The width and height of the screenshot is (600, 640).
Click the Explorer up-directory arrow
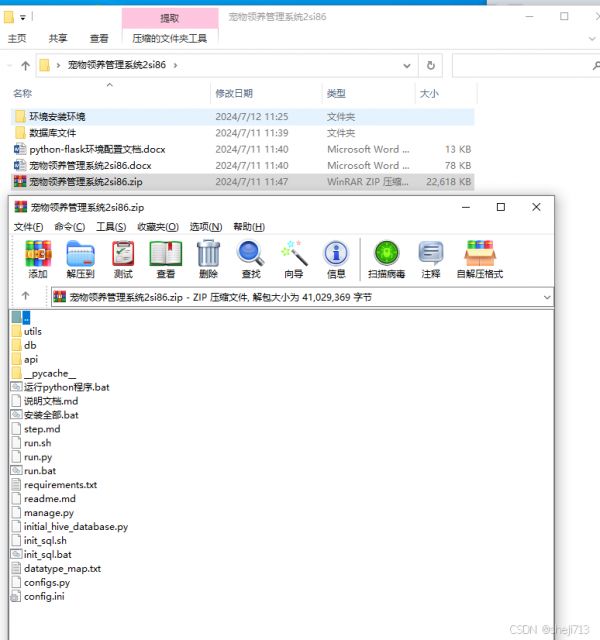tap(25, 65)
